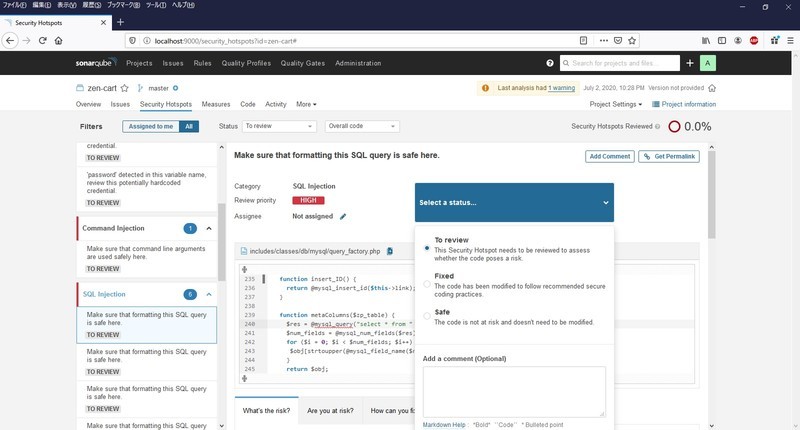Click plus icon to create project
Screen dimensions: 800x430
(x=690, y=63)
